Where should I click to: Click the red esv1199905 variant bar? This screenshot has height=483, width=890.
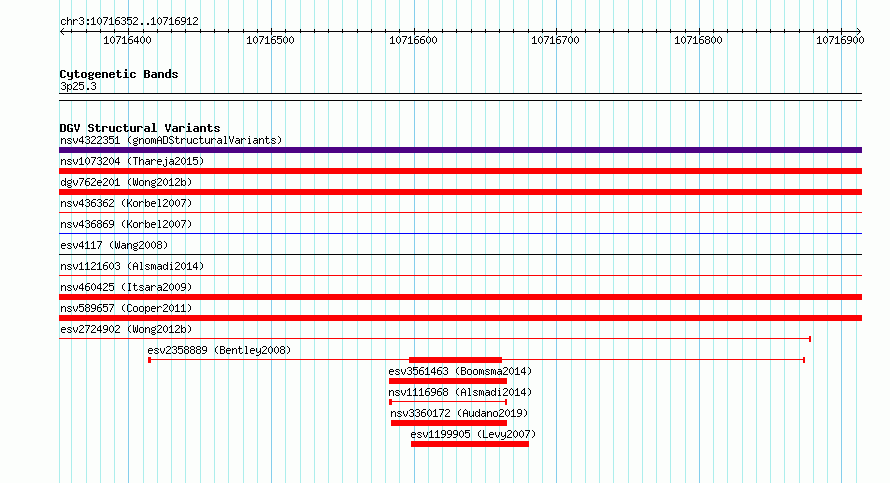click(x=470, y=444)
